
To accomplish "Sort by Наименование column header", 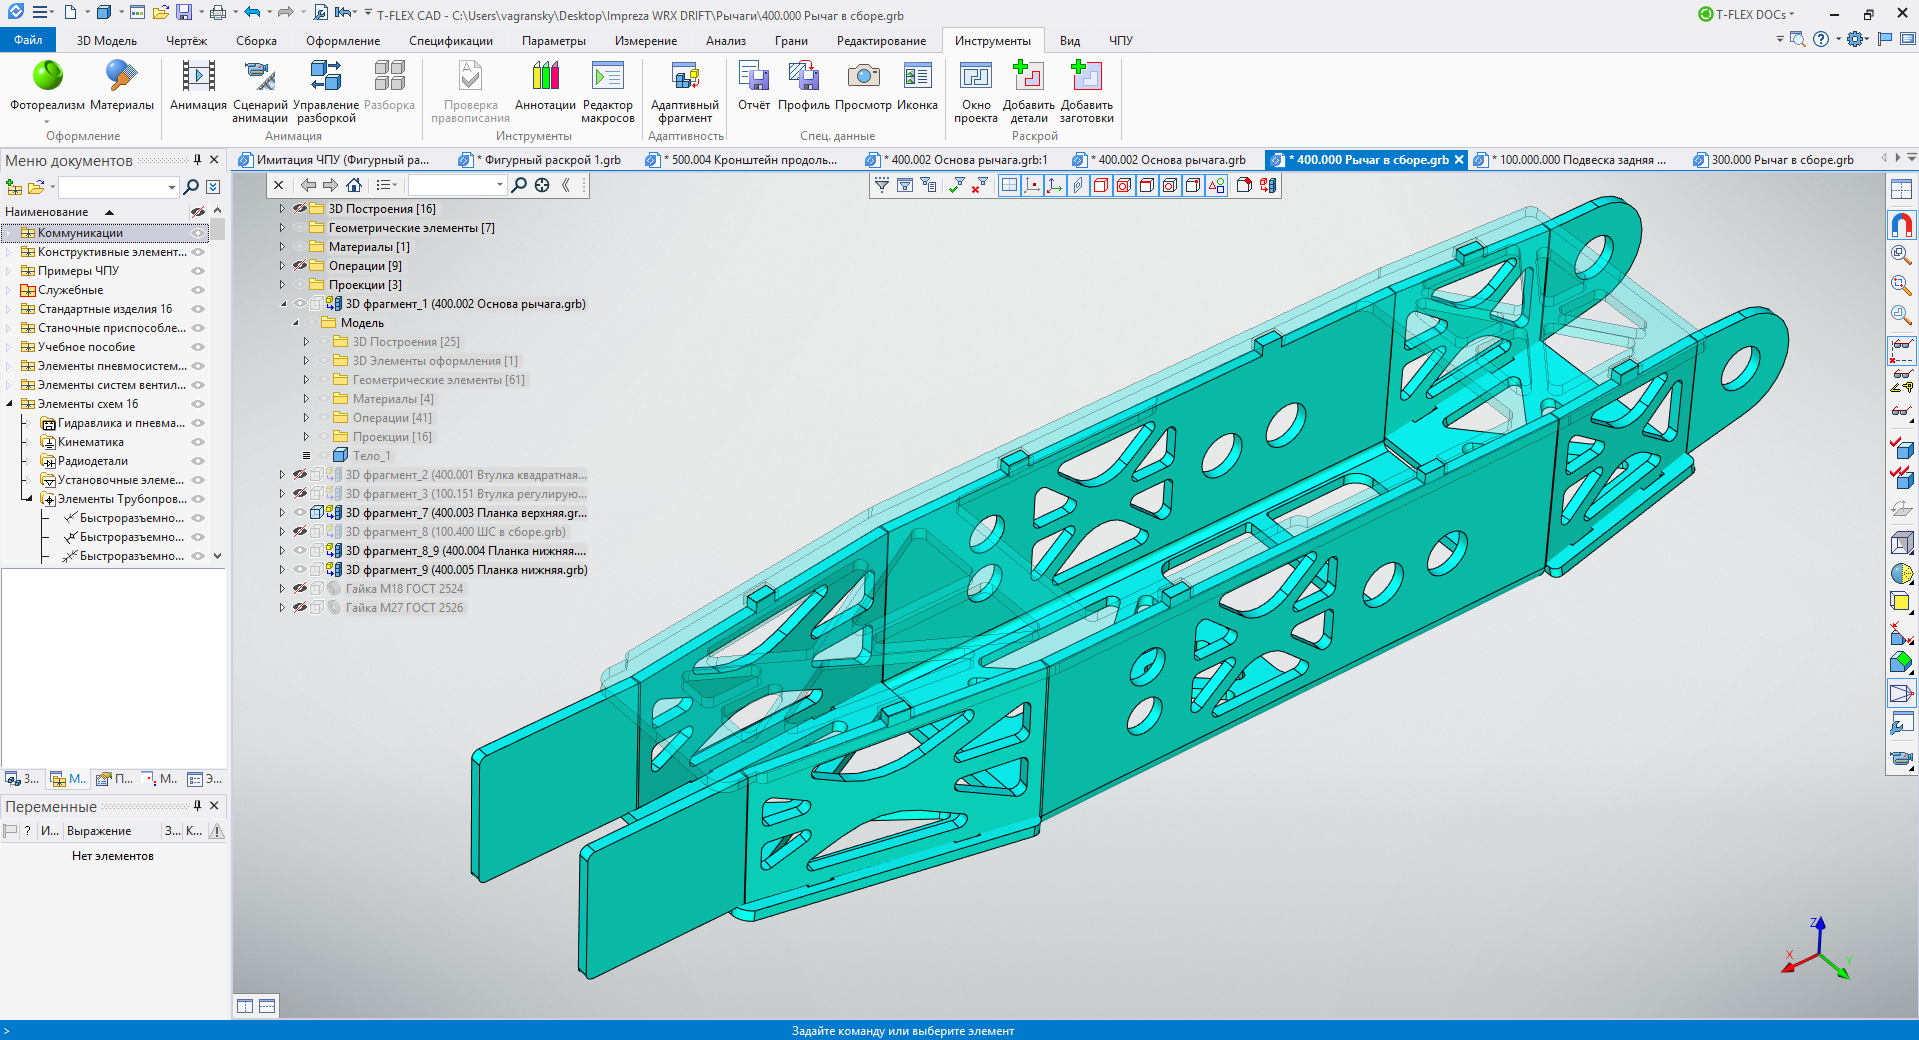I will coord(47,212).
